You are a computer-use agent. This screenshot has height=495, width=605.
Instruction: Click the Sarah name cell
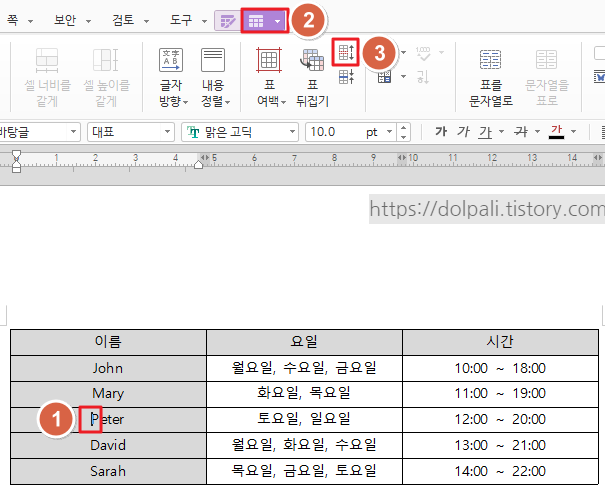108,471
